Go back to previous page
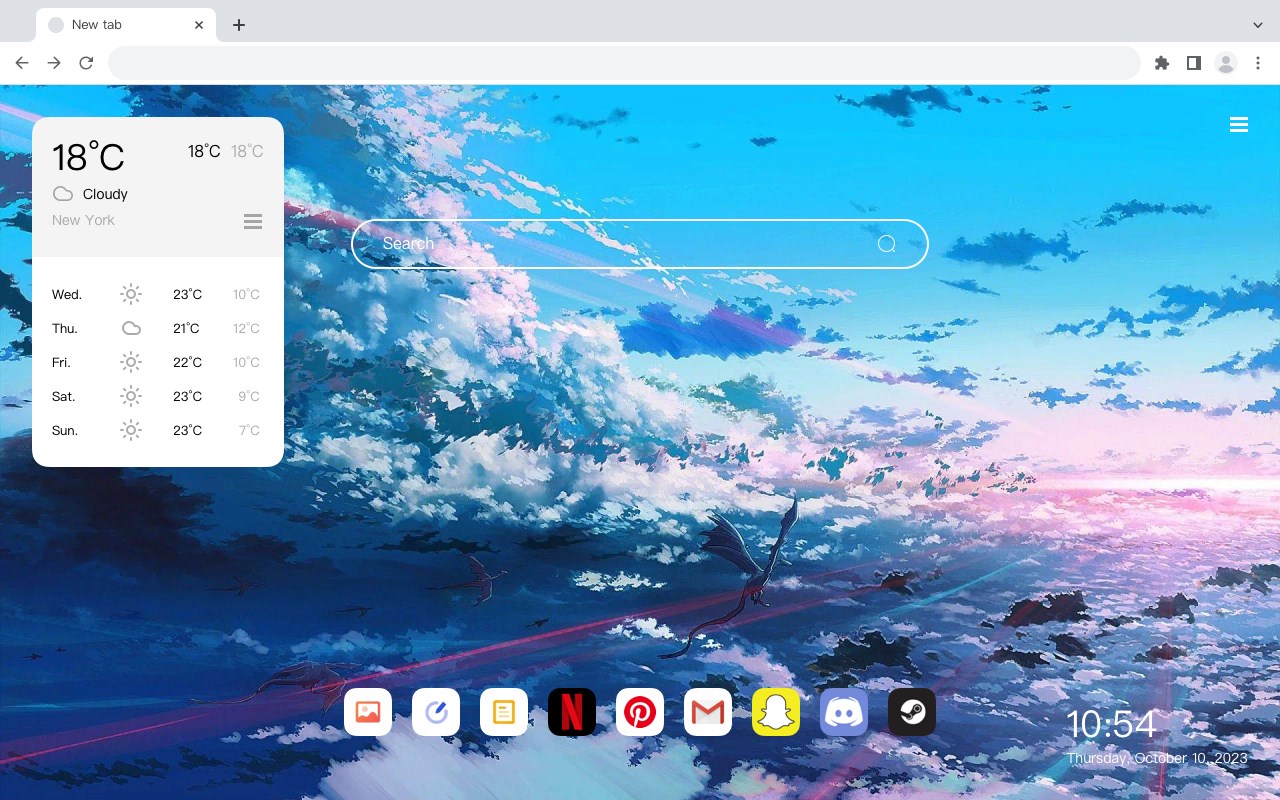The image size is (1280, 800). (22, 63)
